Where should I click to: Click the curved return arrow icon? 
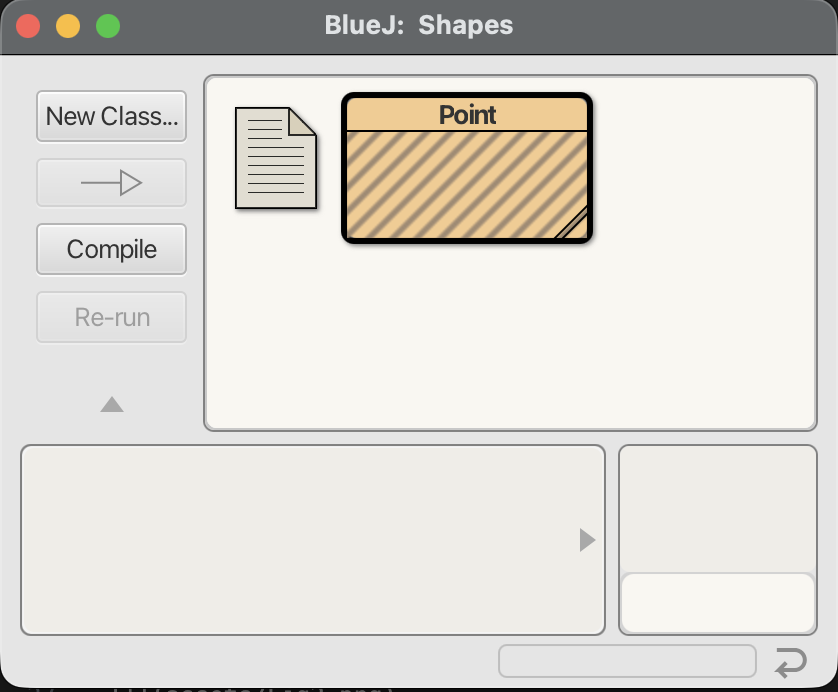790,662
